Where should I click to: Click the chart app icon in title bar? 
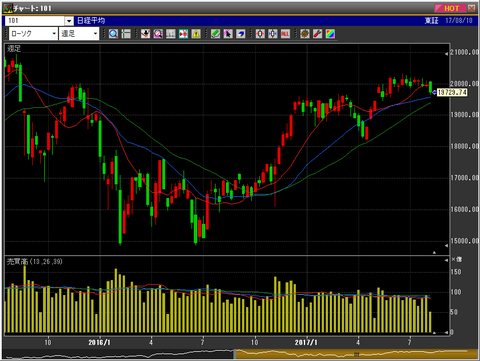[8, 8]
